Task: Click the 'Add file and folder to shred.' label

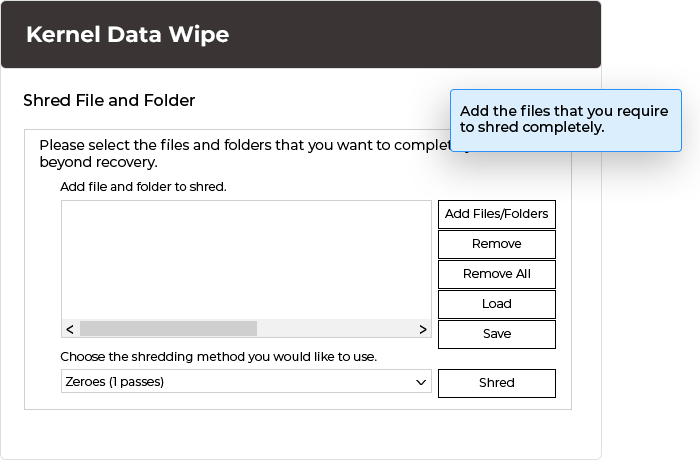Action: coord(143,187)
